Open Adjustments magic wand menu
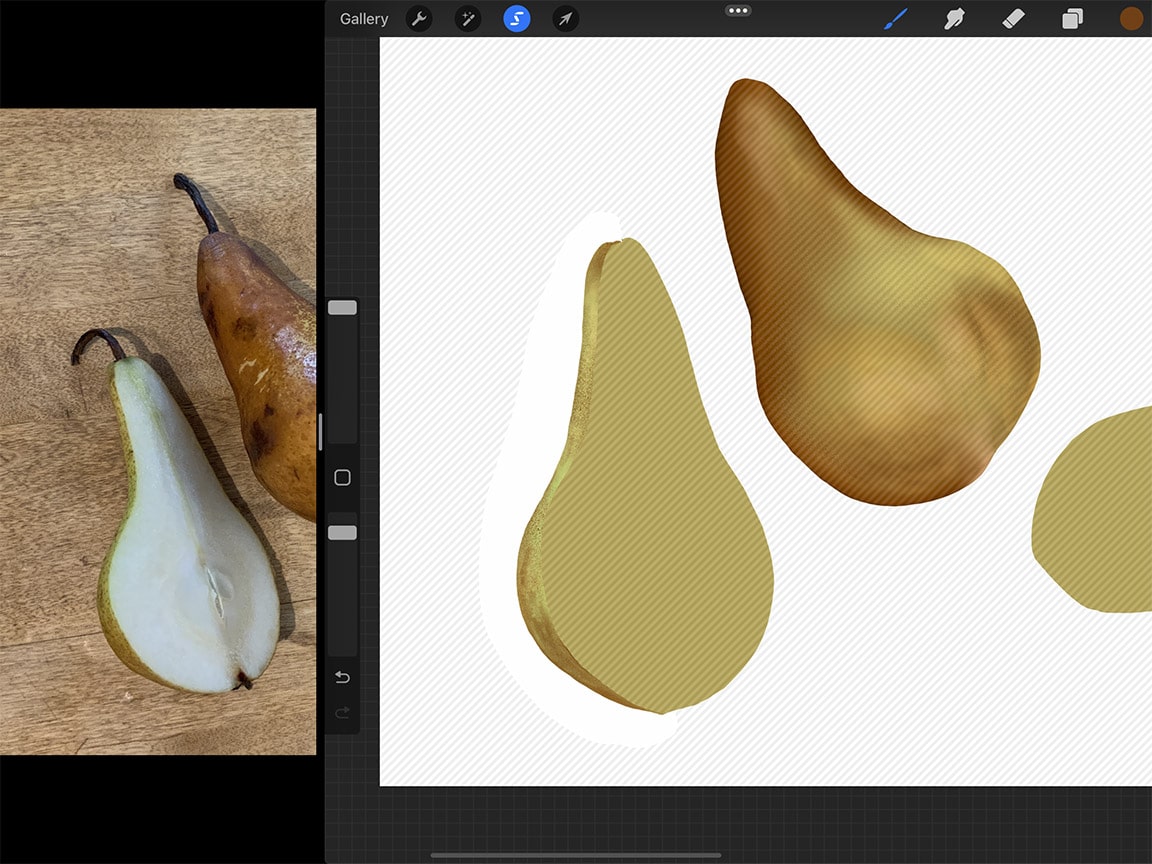The width and height of the screenshot is (1152, 864). [x=468, y=19]
